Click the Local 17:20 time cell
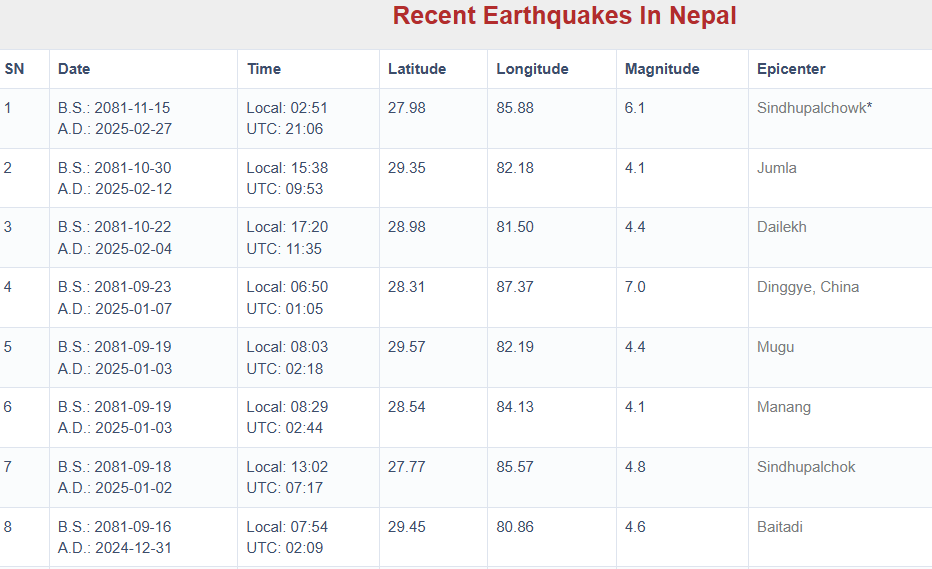The image size is (932, 569). (287, 227)
